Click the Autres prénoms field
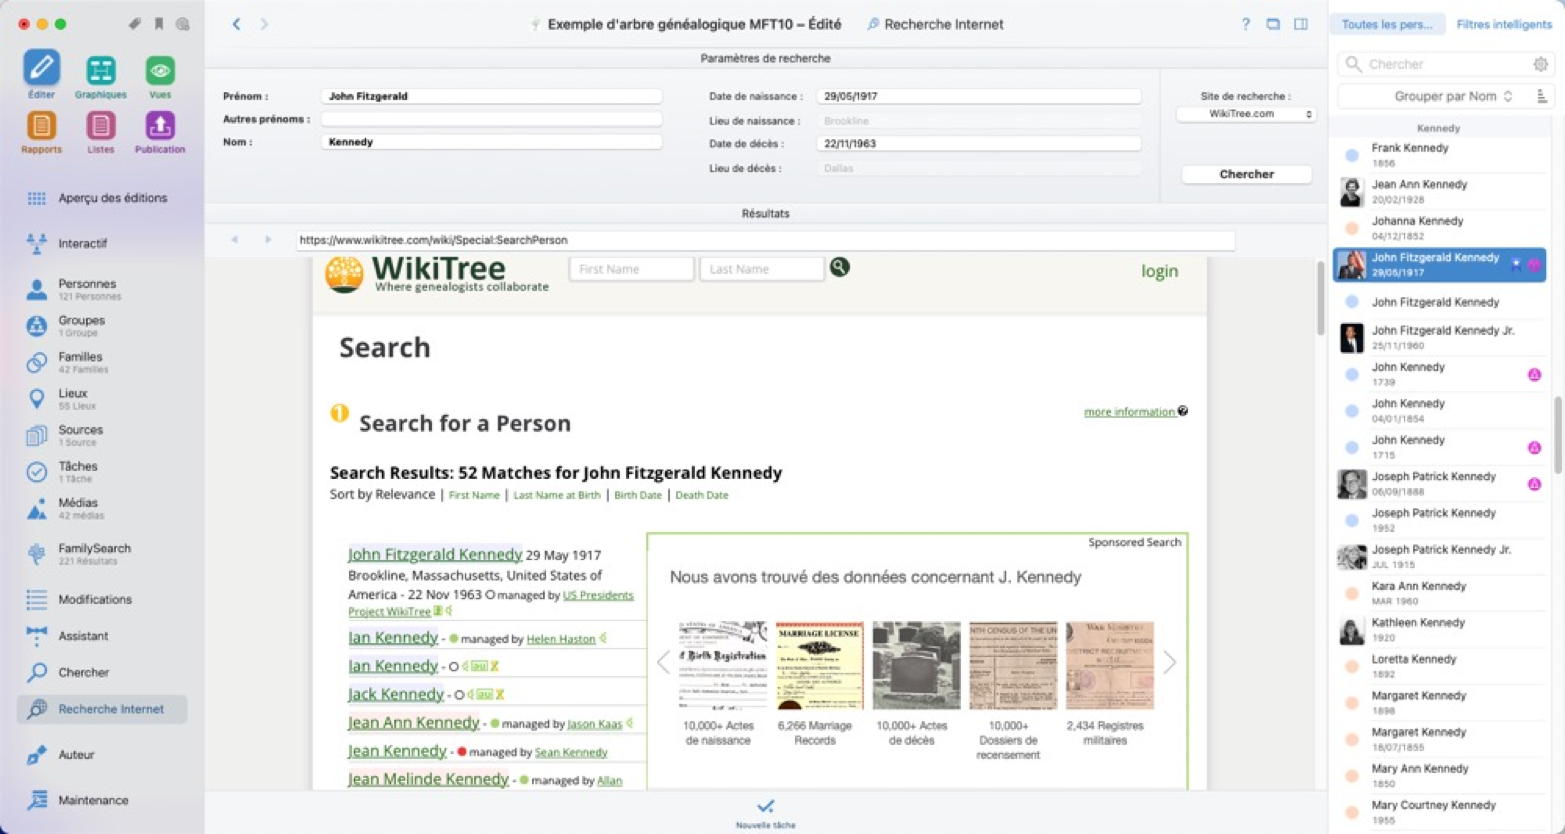The image size is (1565, 834). pos(491,119)
